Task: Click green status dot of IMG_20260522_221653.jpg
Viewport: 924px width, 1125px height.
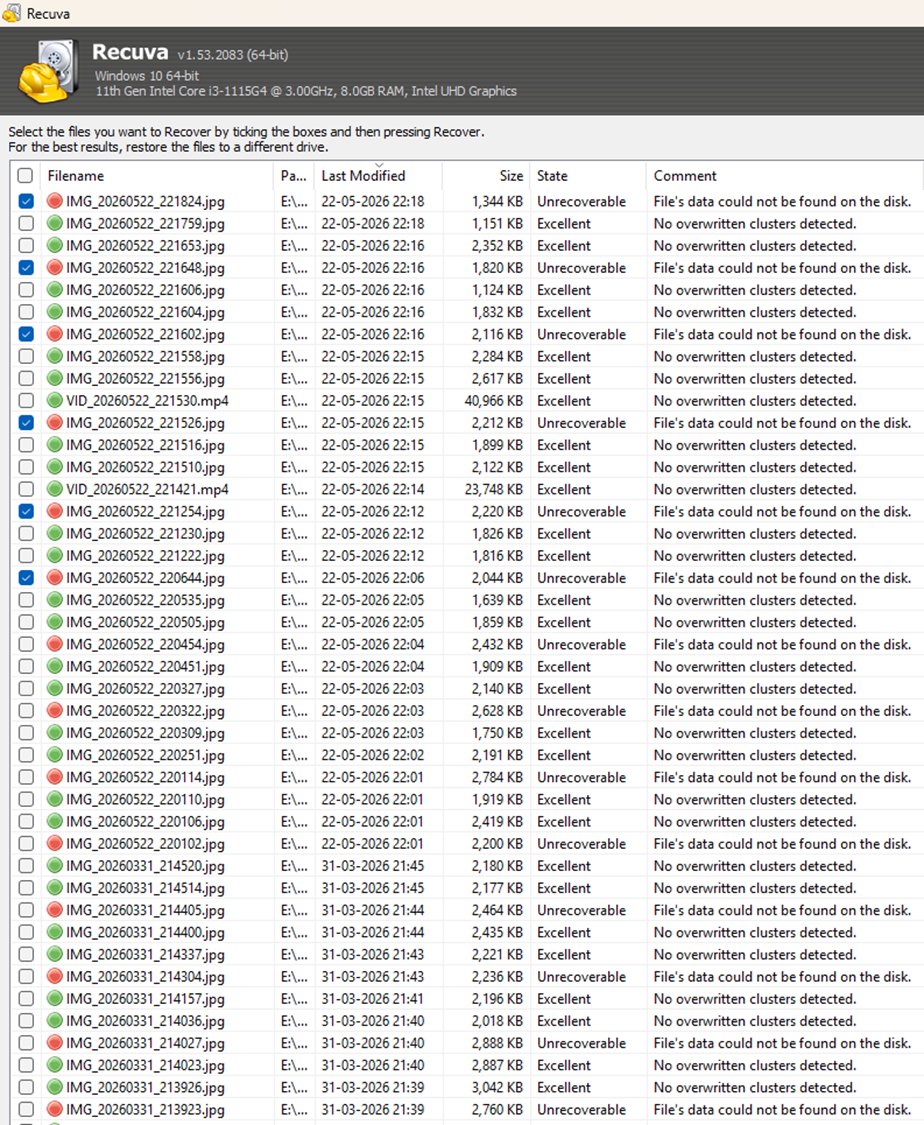Action: 55,245
